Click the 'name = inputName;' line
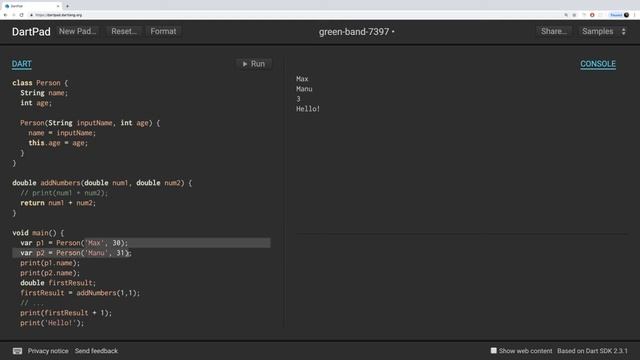Image resolution: width=640 pixels, height=360 pixels. click(62, 133)
